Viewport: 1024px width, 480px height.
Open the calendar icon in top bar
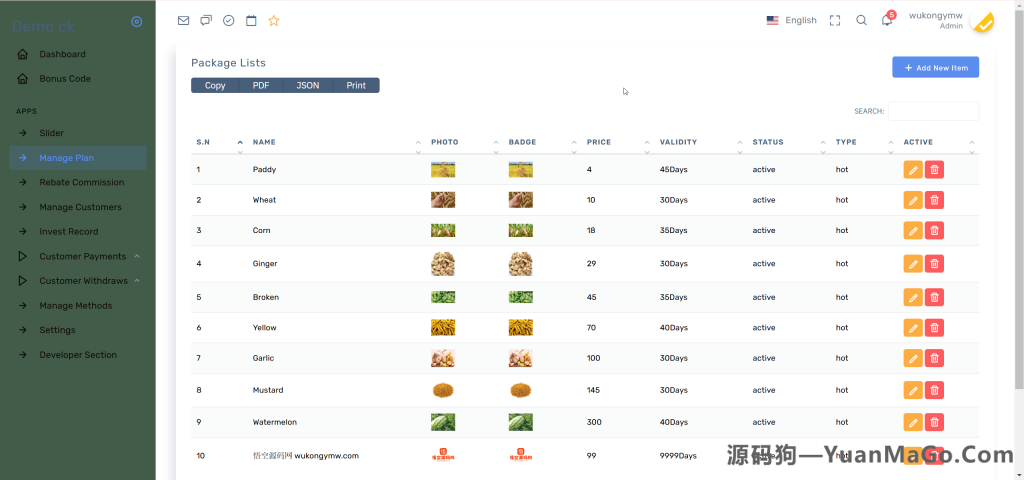point(251,20)
